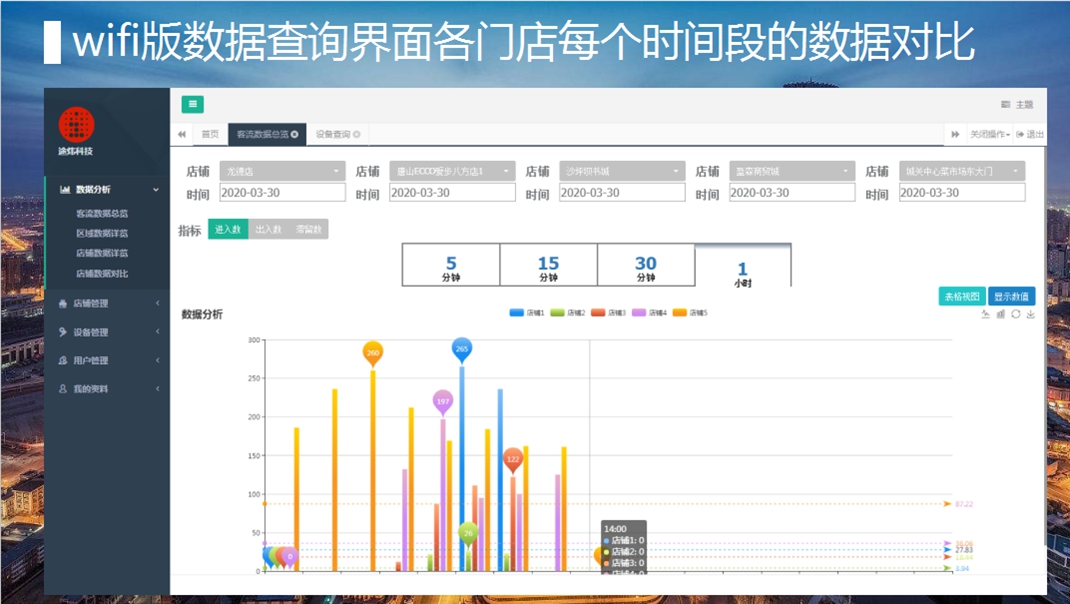This screenshot has width=1070, height=604.
Task: Select the 滞留数 indicator
Action: (x=308, y=229)
